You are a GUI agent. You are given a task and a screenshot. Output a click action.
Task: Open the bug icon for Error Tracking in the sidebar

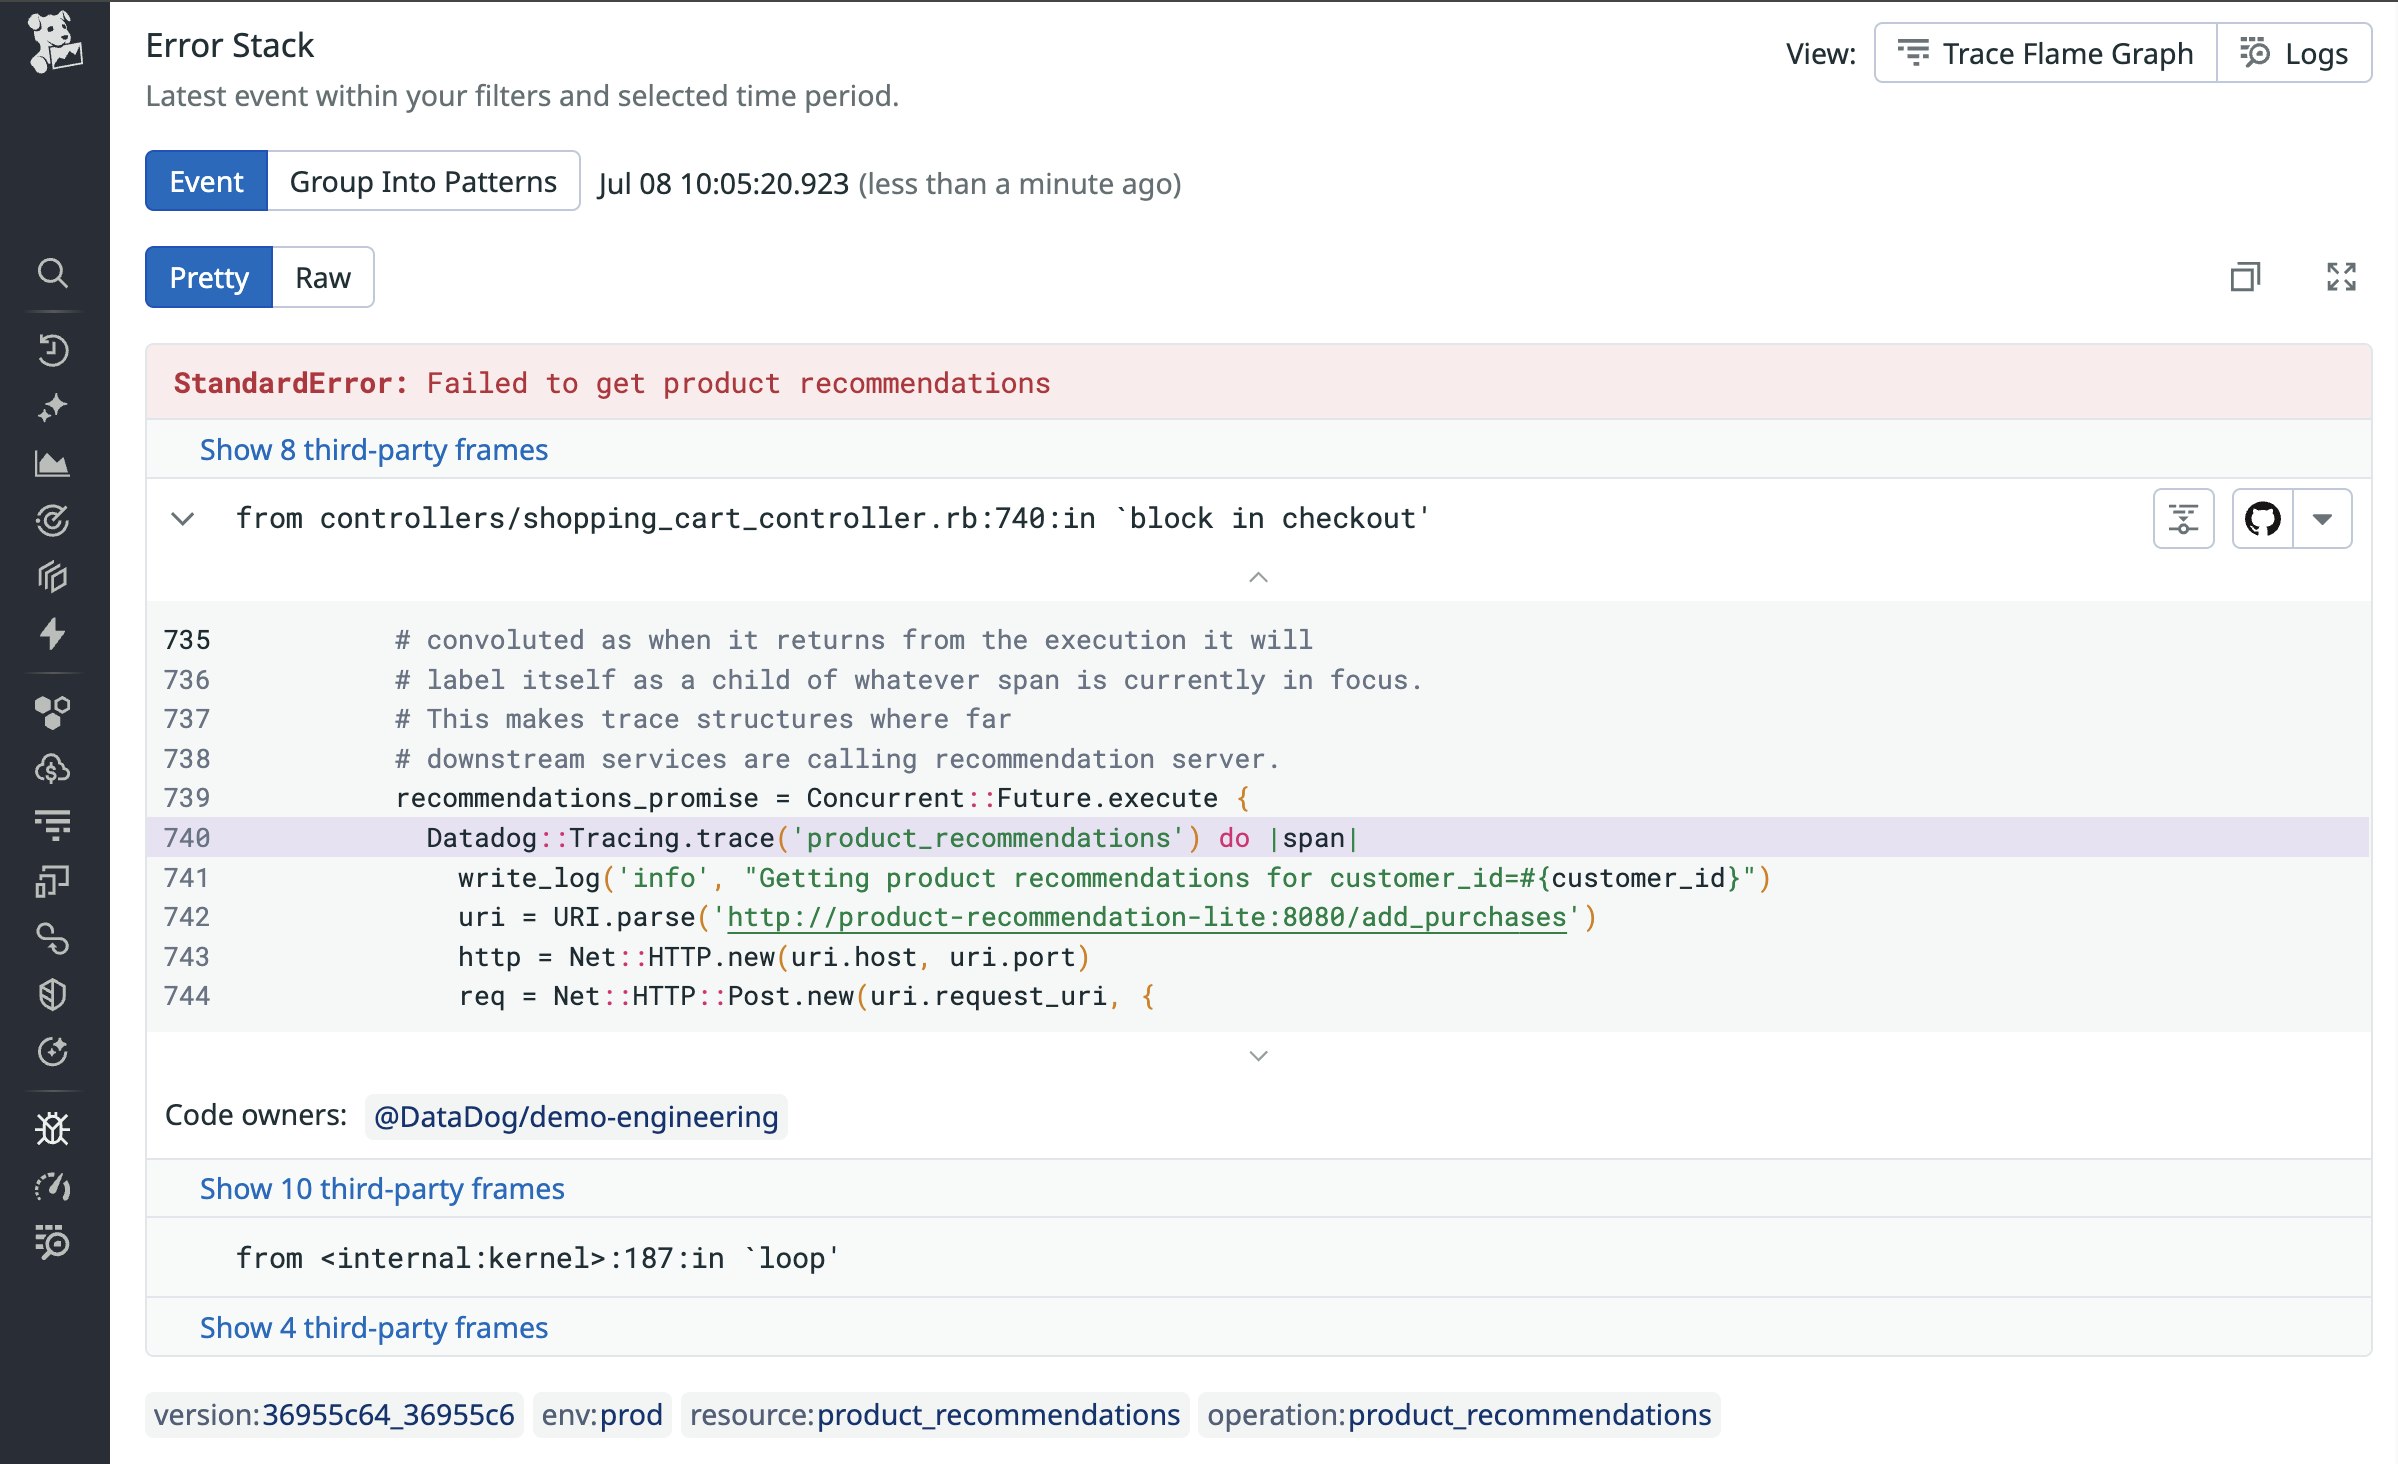click(x=52, y=1129)
